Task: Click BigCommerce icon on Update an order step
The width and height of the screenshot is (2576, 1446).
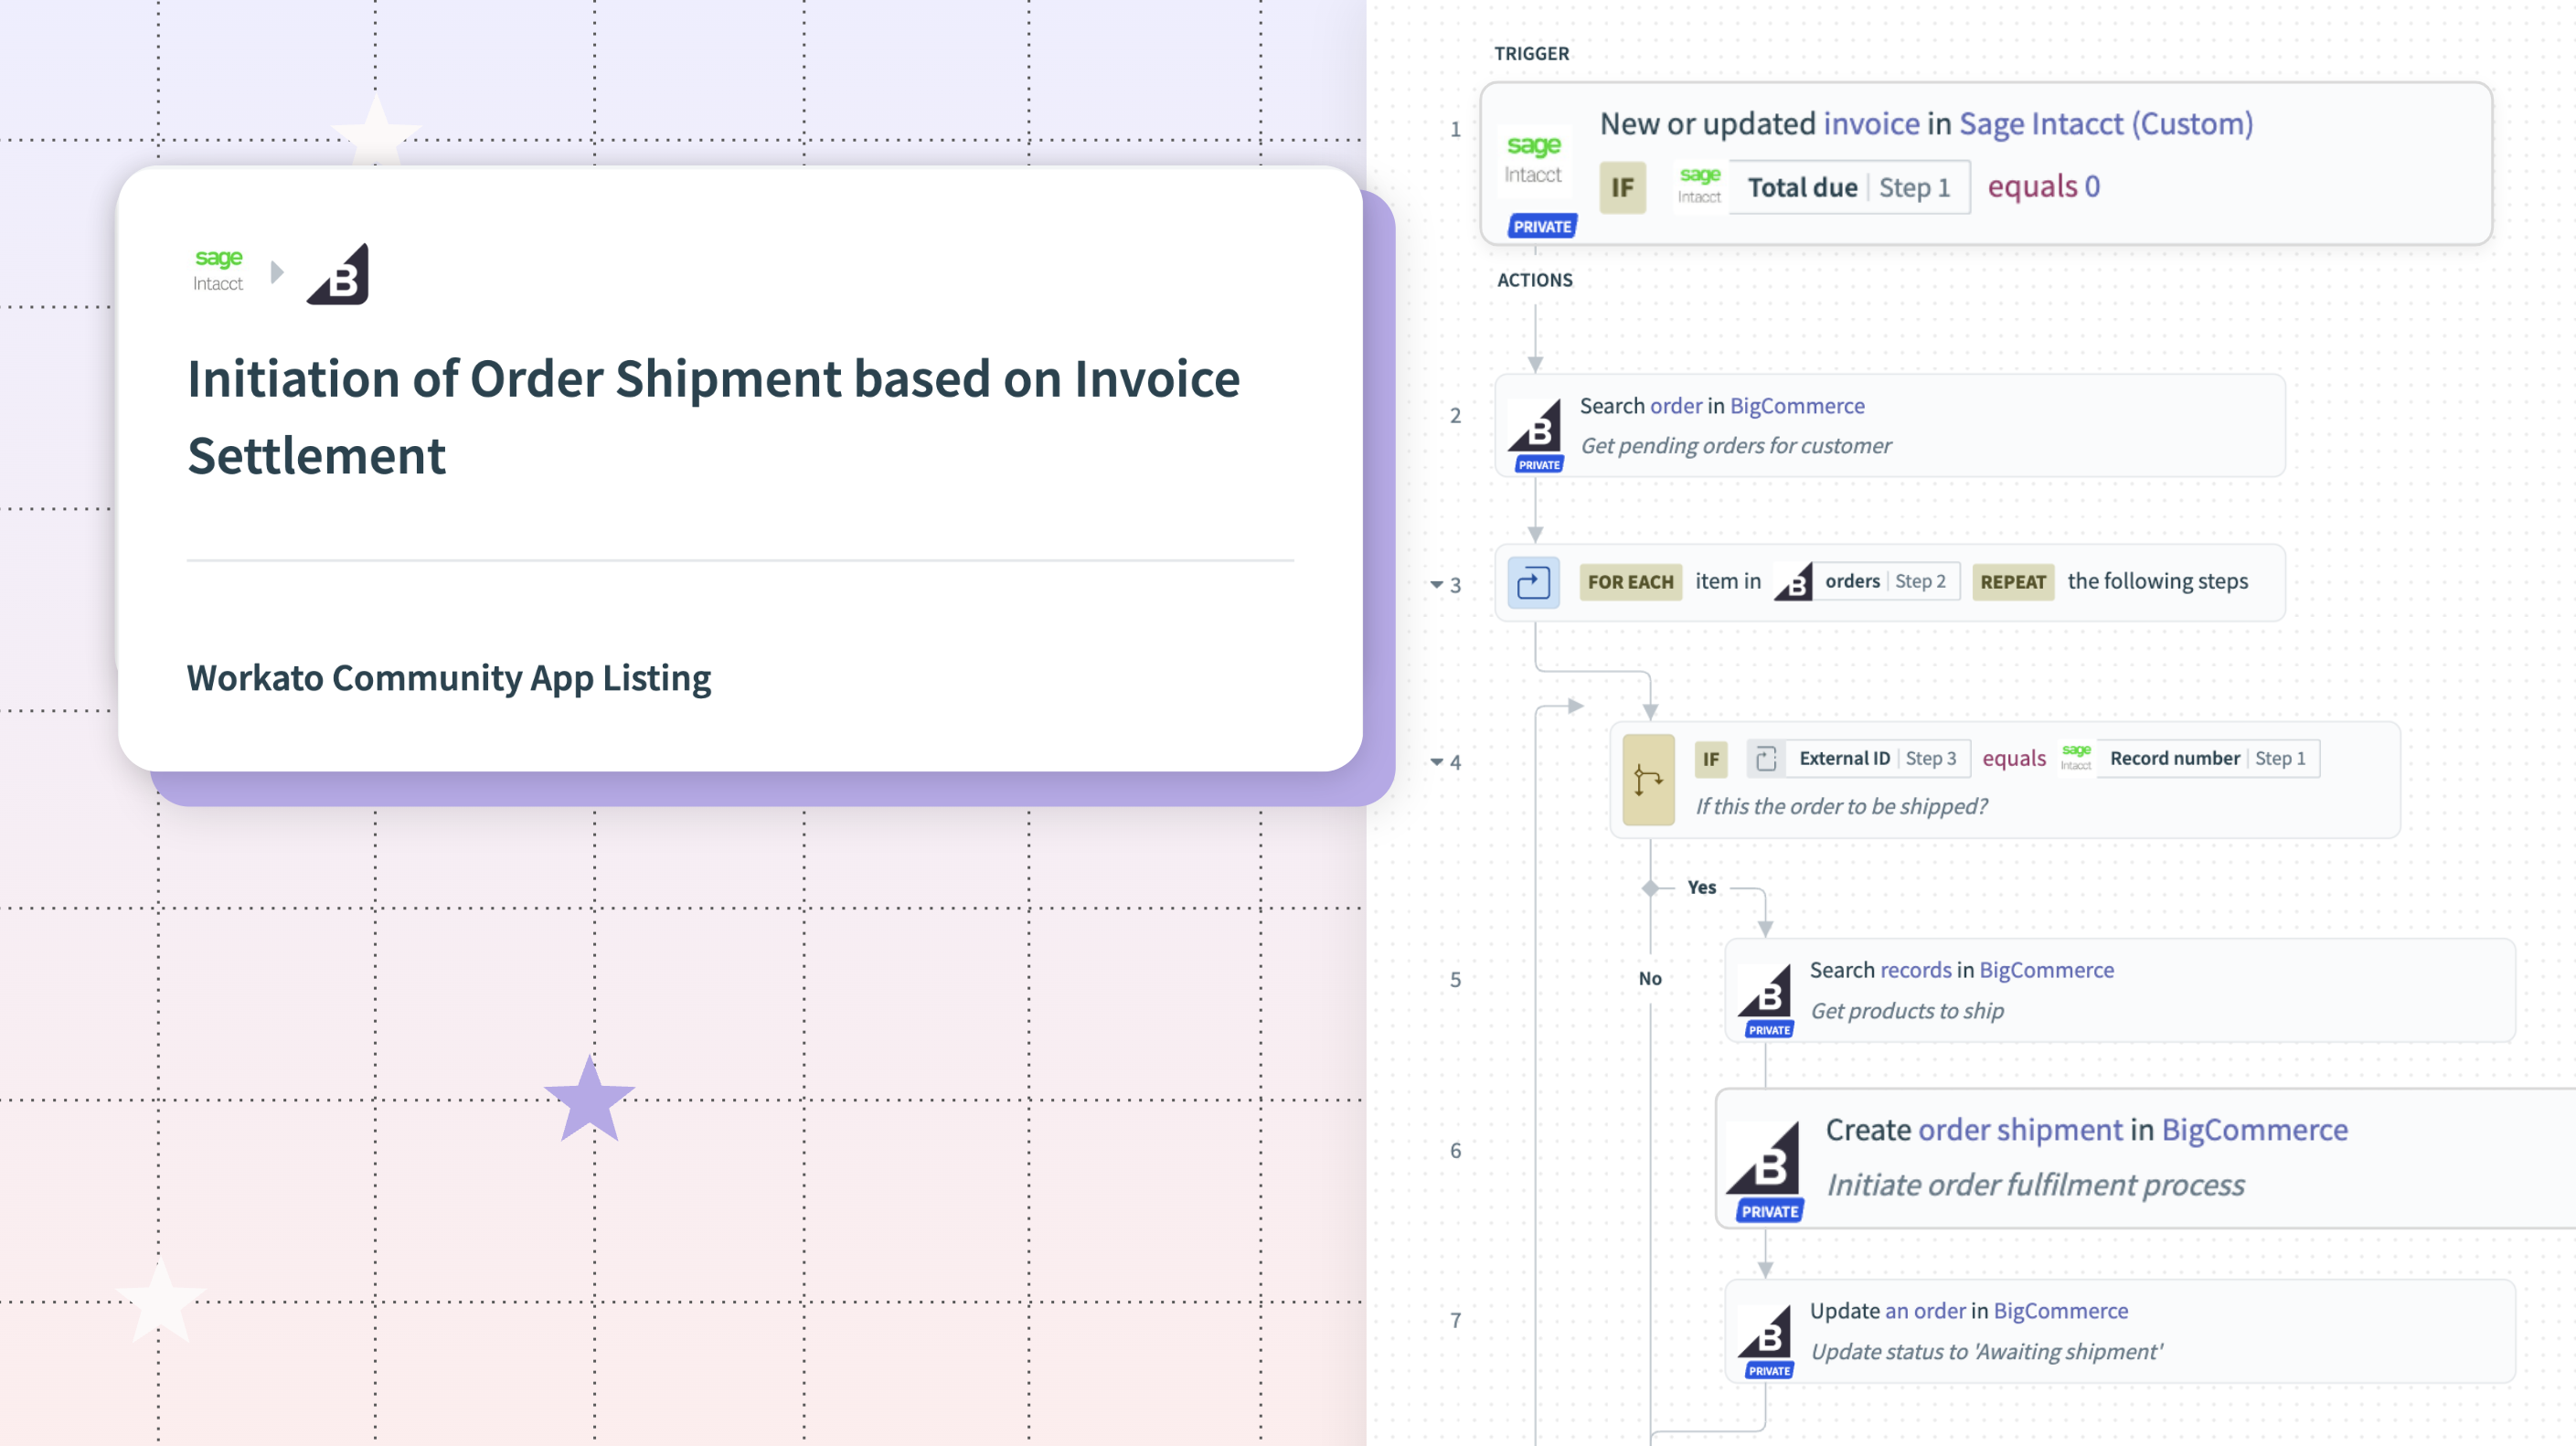Action: coord(1765,1331)
